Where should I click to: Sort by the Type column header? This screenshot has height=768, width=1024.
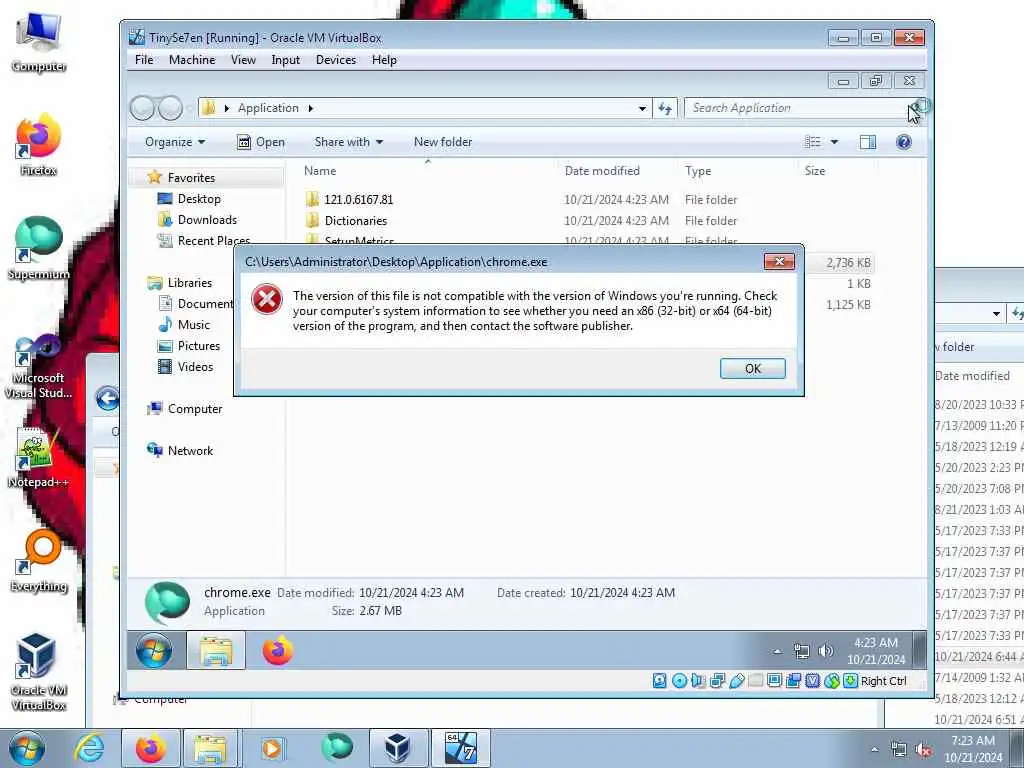[x=698, y=171]
